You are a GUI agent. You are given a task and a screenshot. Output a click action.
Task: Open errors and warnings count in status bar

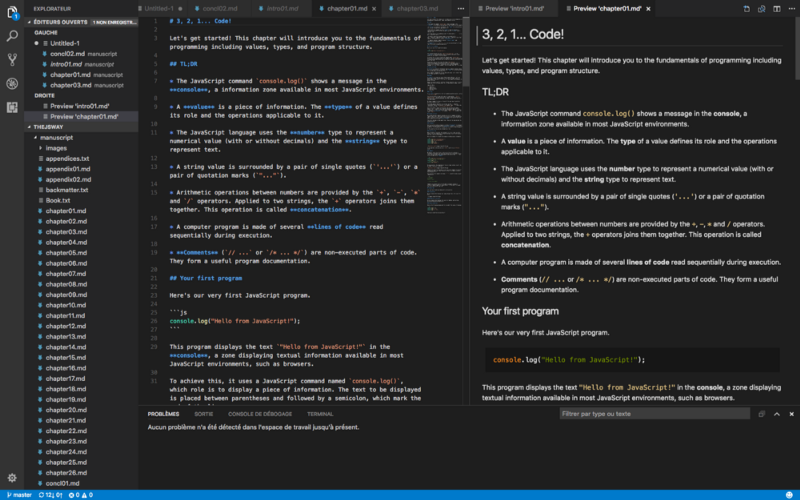81,495
